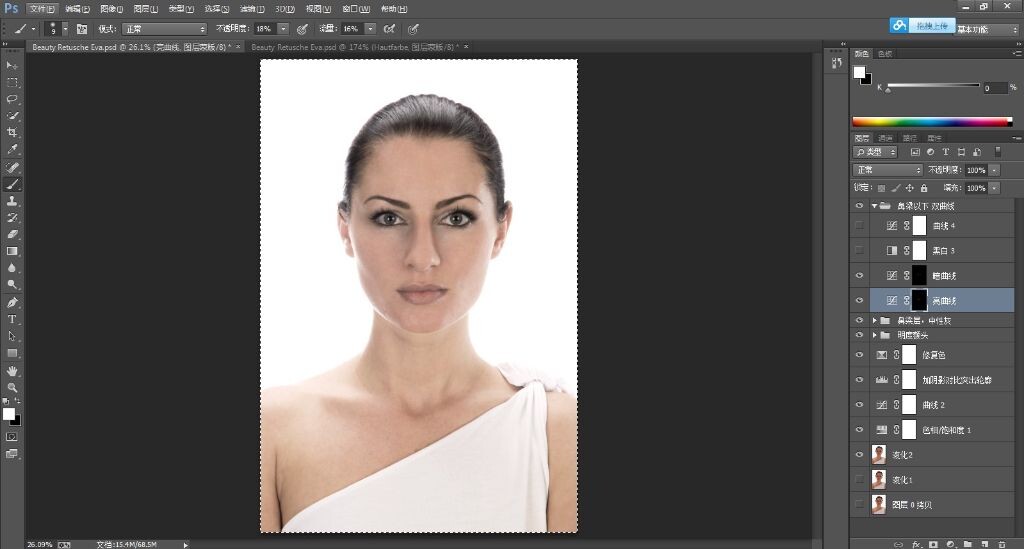Click the 液化2 layer thumbnail

click(879, 454)
